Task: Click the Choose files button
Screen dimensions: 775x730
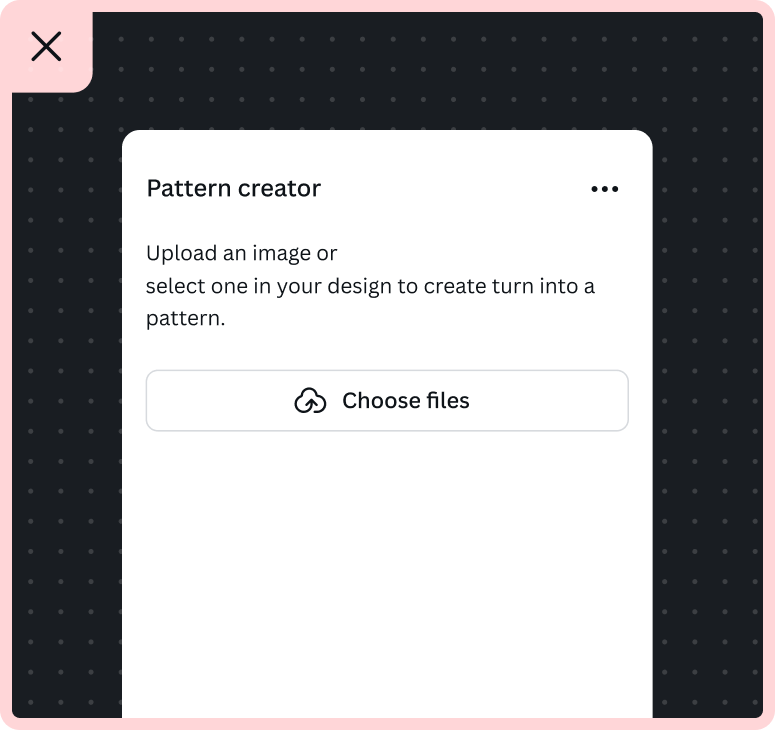Action: 387,400
